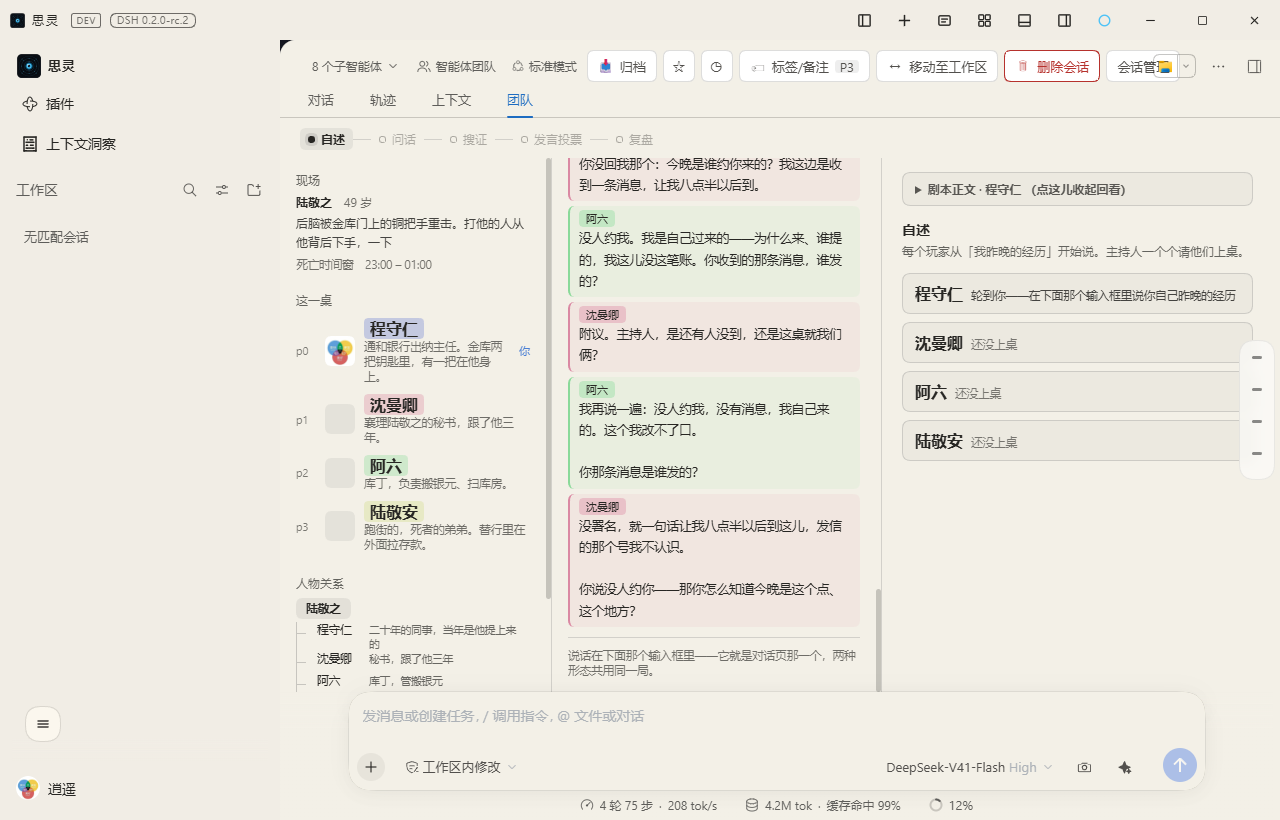Click the hamburger menu button in sidebar

43,724
